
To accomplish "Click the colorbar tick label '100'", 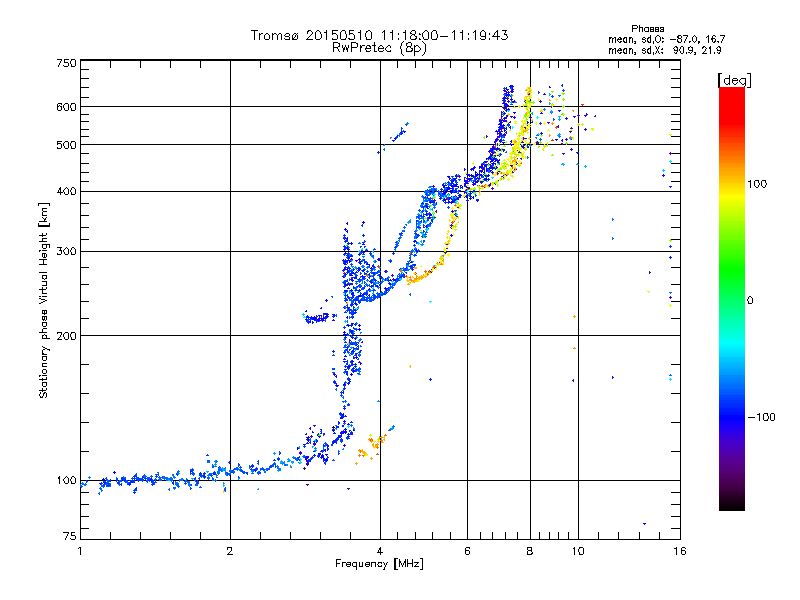I will point(757,184).
